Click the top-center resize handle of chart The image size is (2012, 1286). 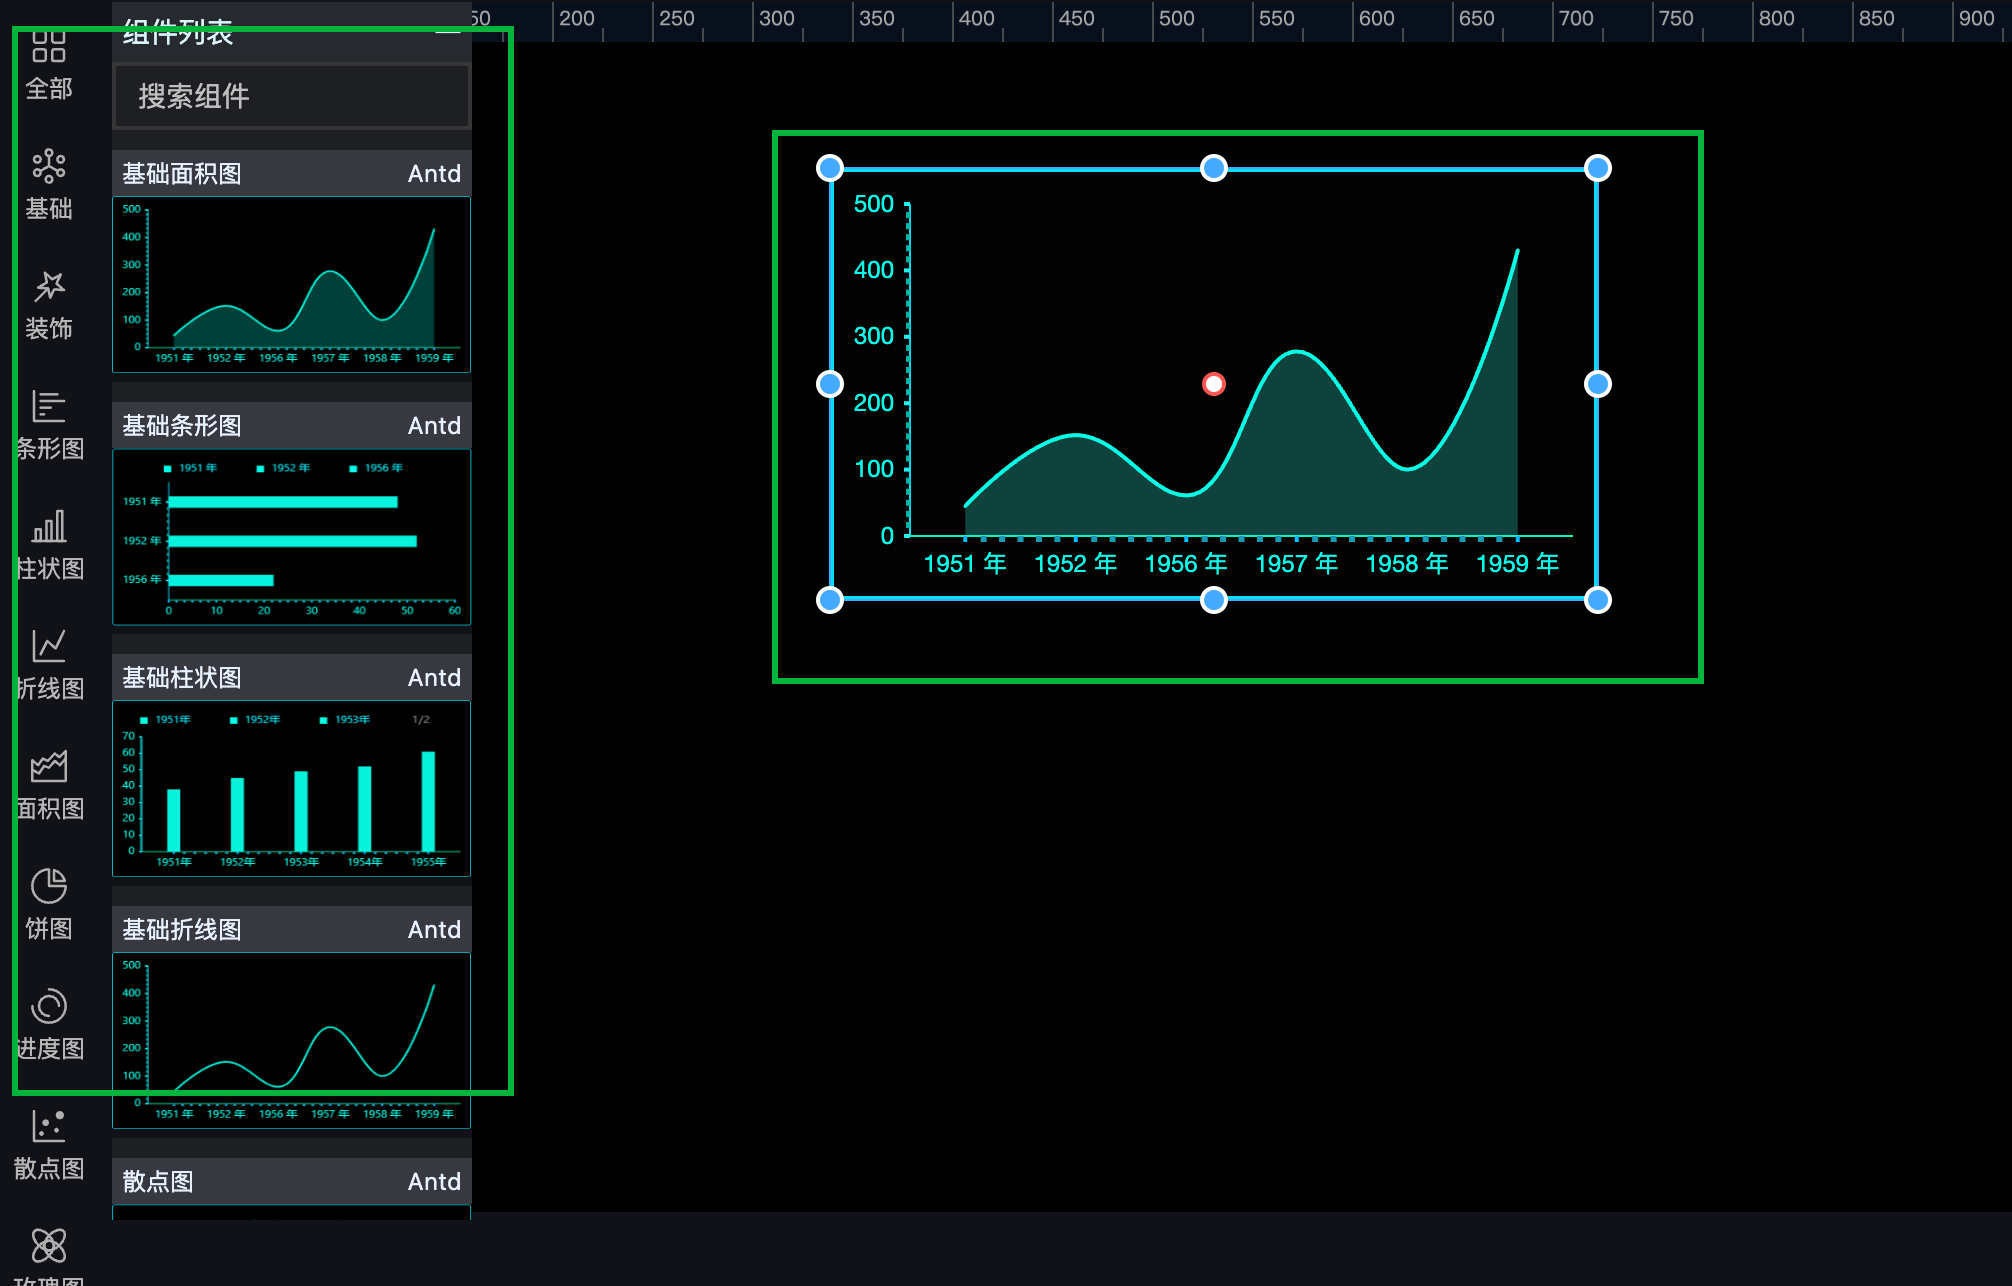coord(1213,168)
